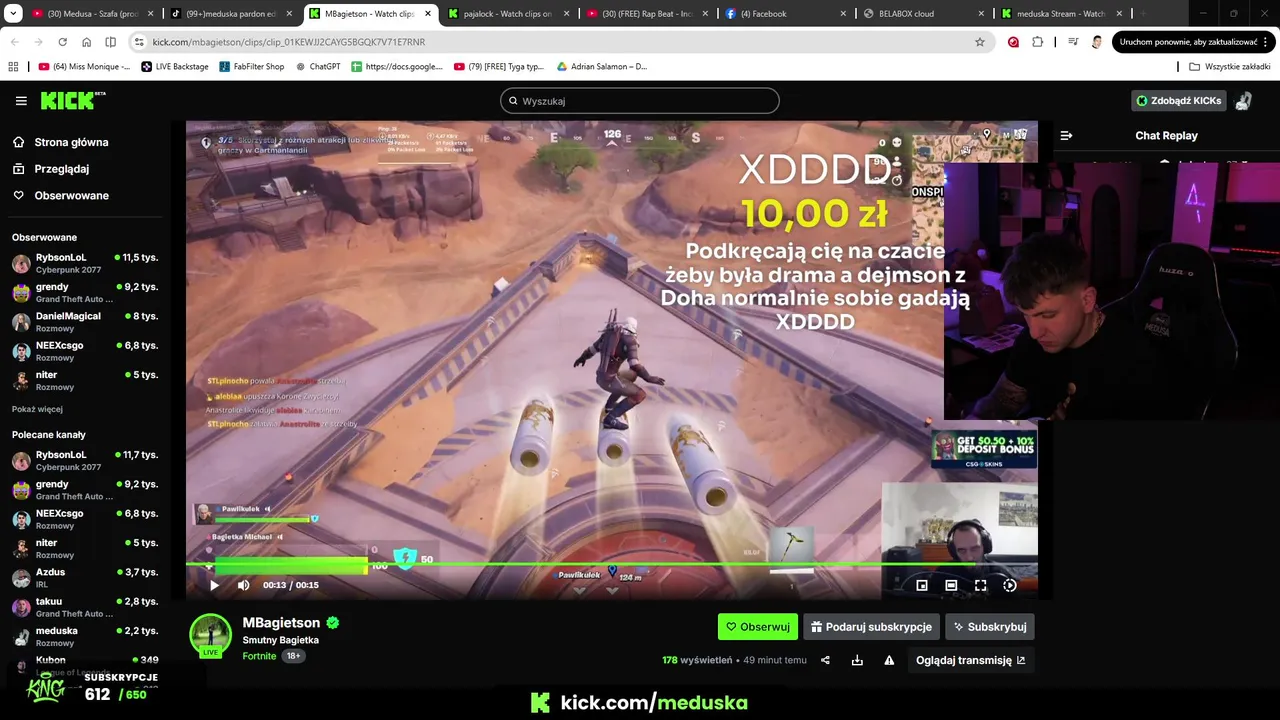Open browser extensions puzzle icon
The image size is (1280, 720).
(1037, 42)
